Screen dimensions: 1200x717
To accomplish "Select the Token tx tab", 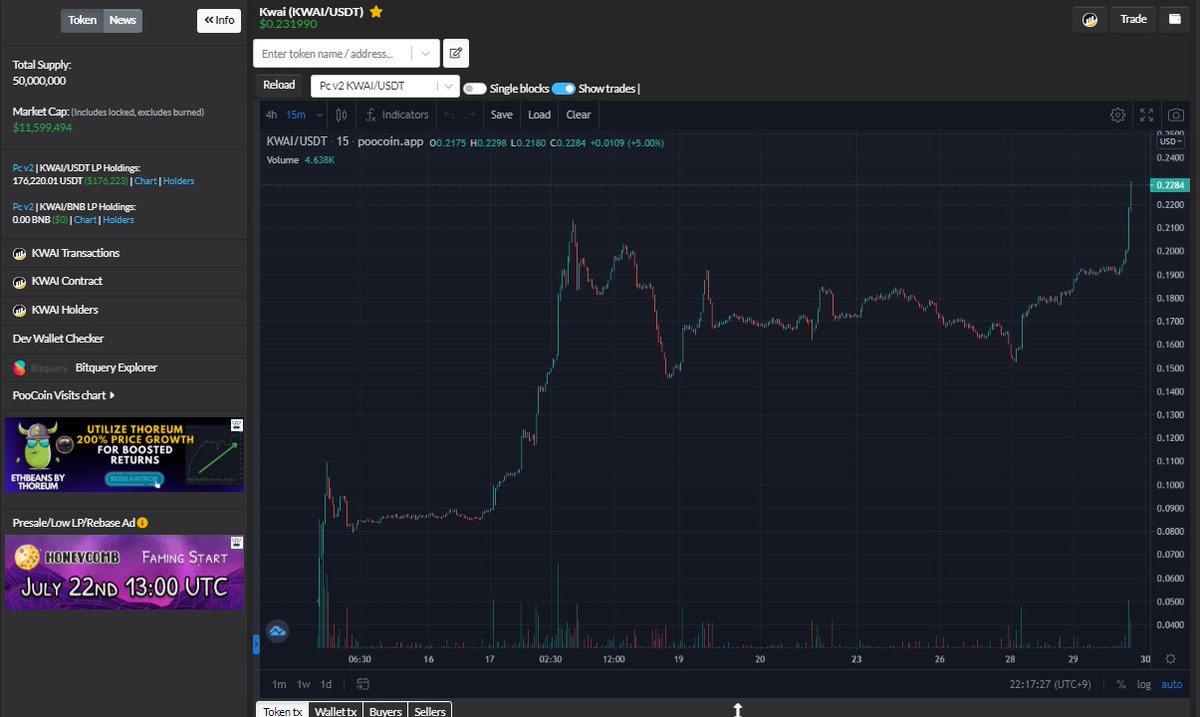I will (282, 710).
